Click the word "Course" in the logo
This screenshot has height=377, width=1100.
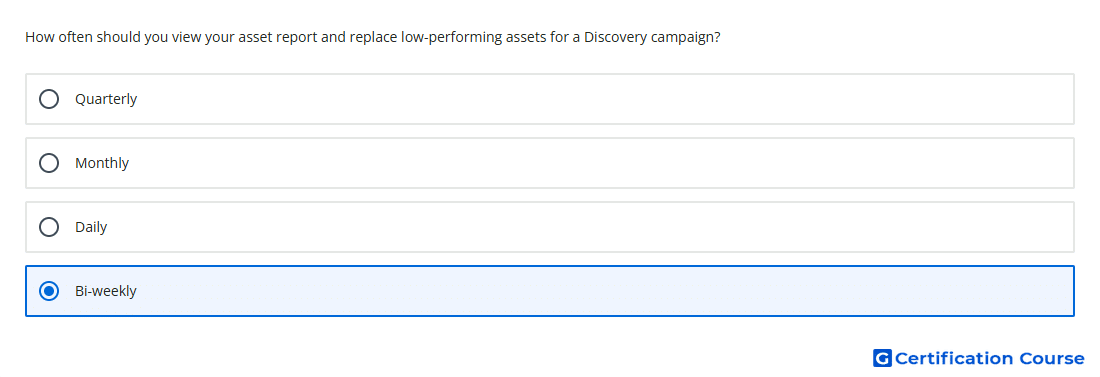1052,358
